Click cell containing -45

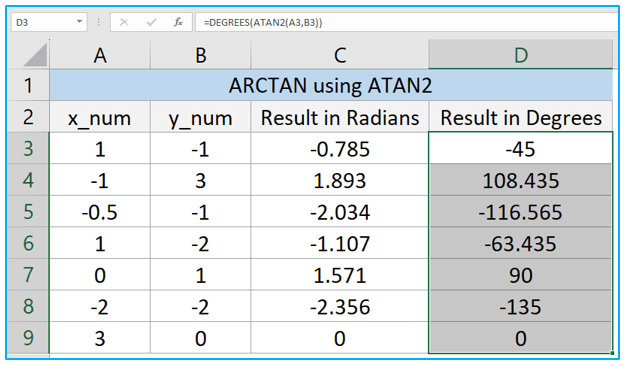pyautogui.click(x=521, y=148)
